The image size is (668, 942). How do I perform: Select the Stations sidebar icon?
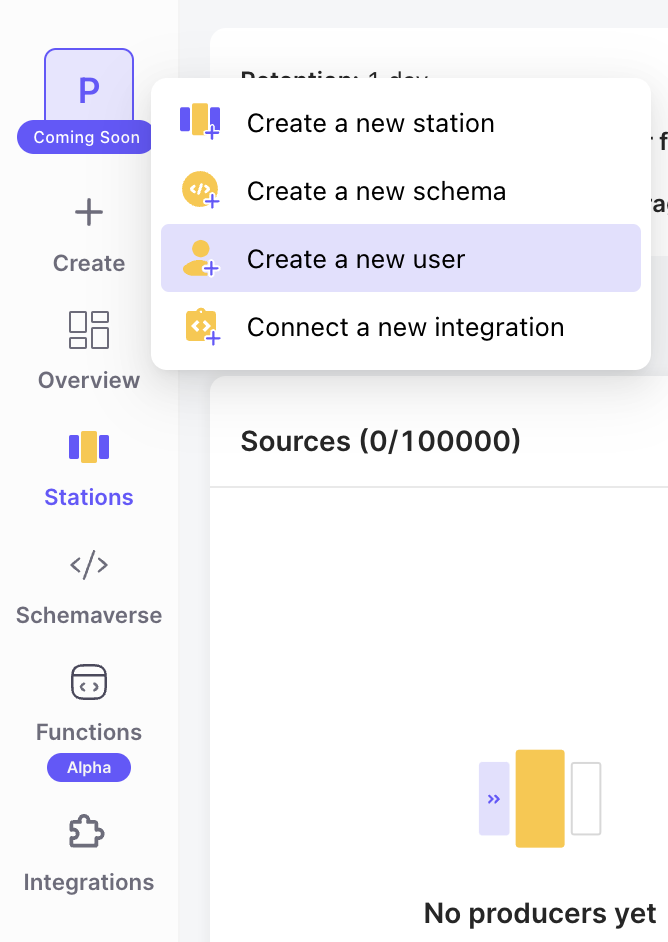89,447
